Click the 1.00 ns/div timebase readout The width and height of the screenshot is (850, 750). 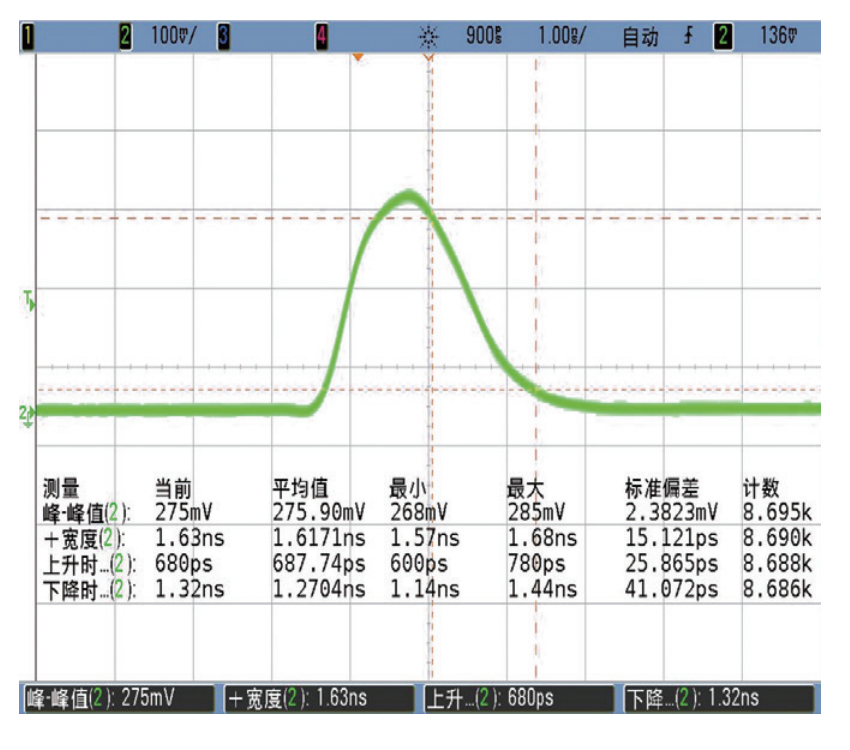562,38
